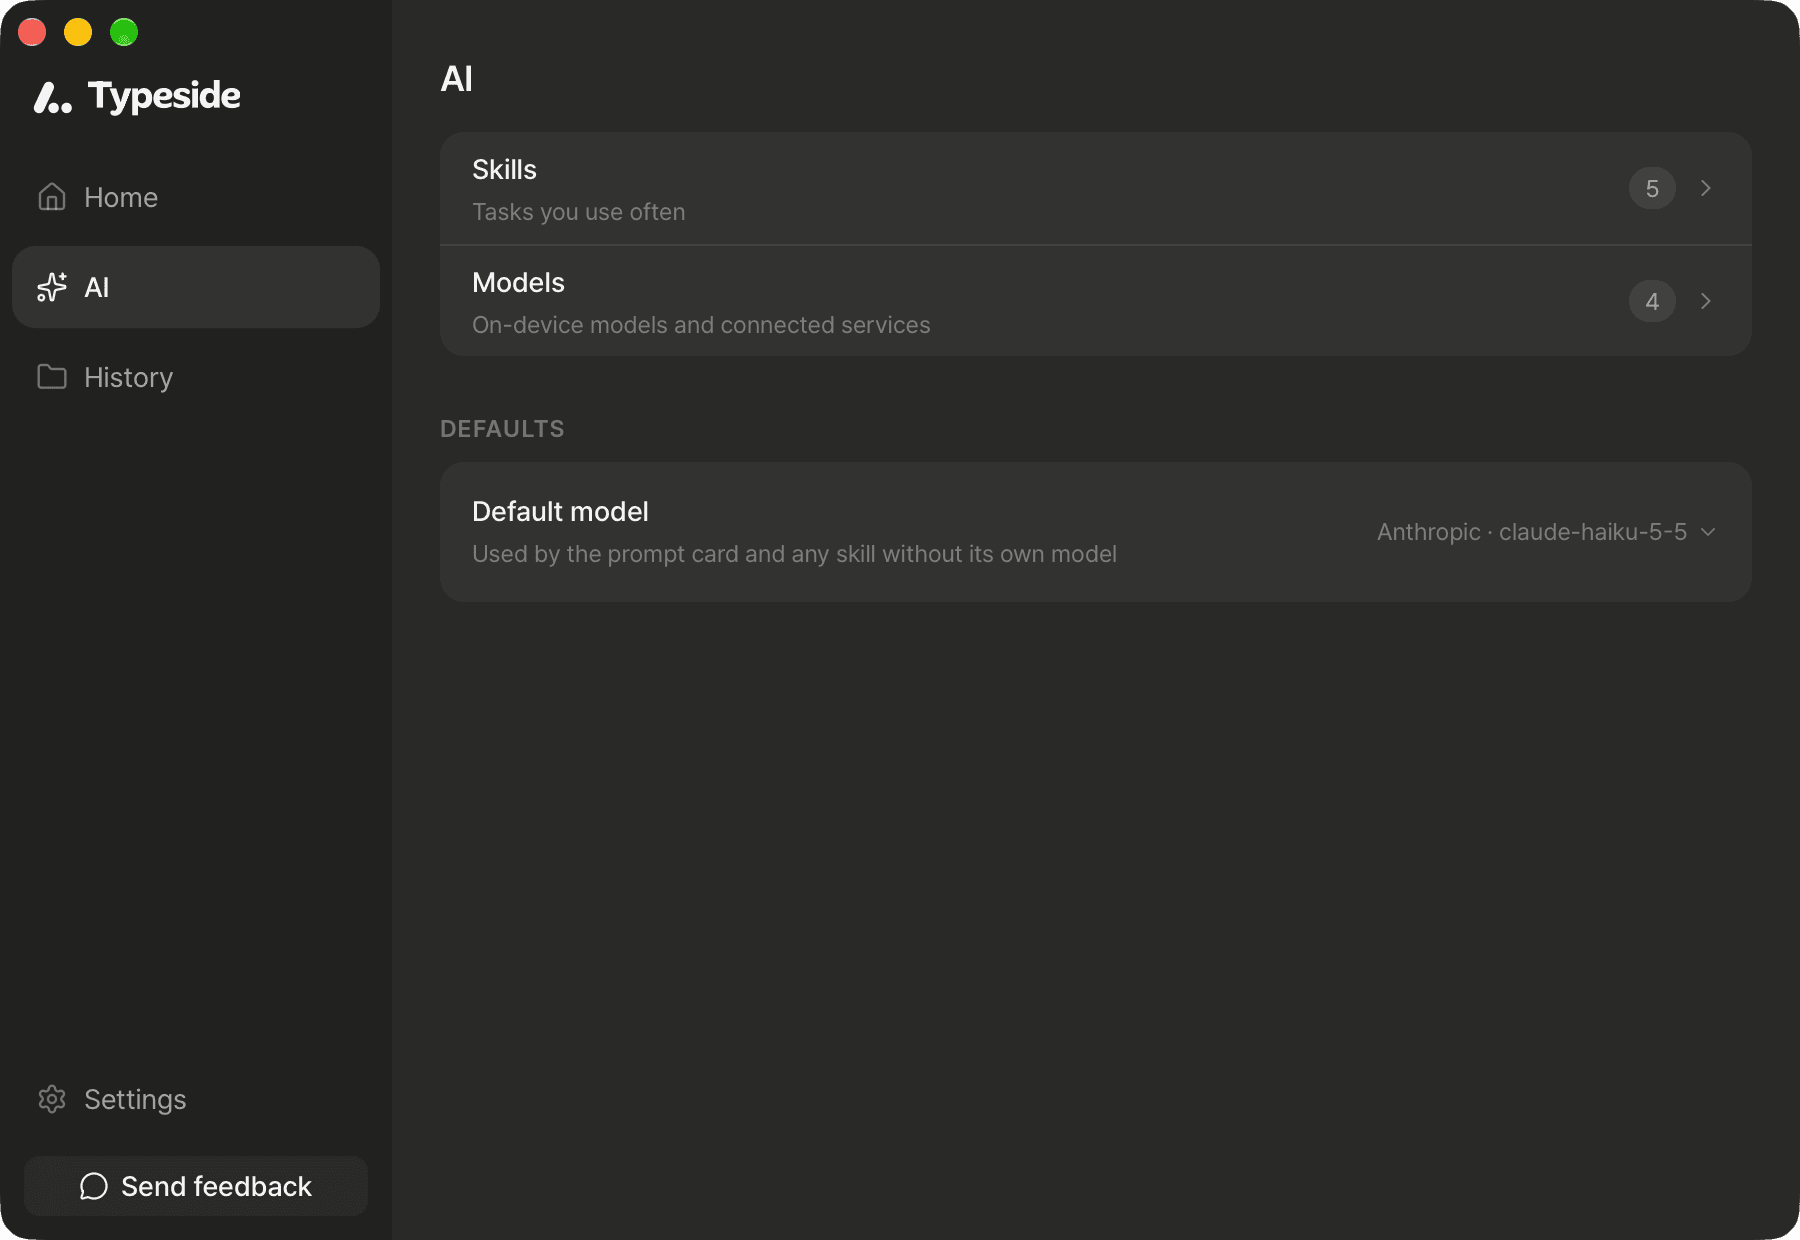Click the Home house icon in sidebar

tap(52, 197)
